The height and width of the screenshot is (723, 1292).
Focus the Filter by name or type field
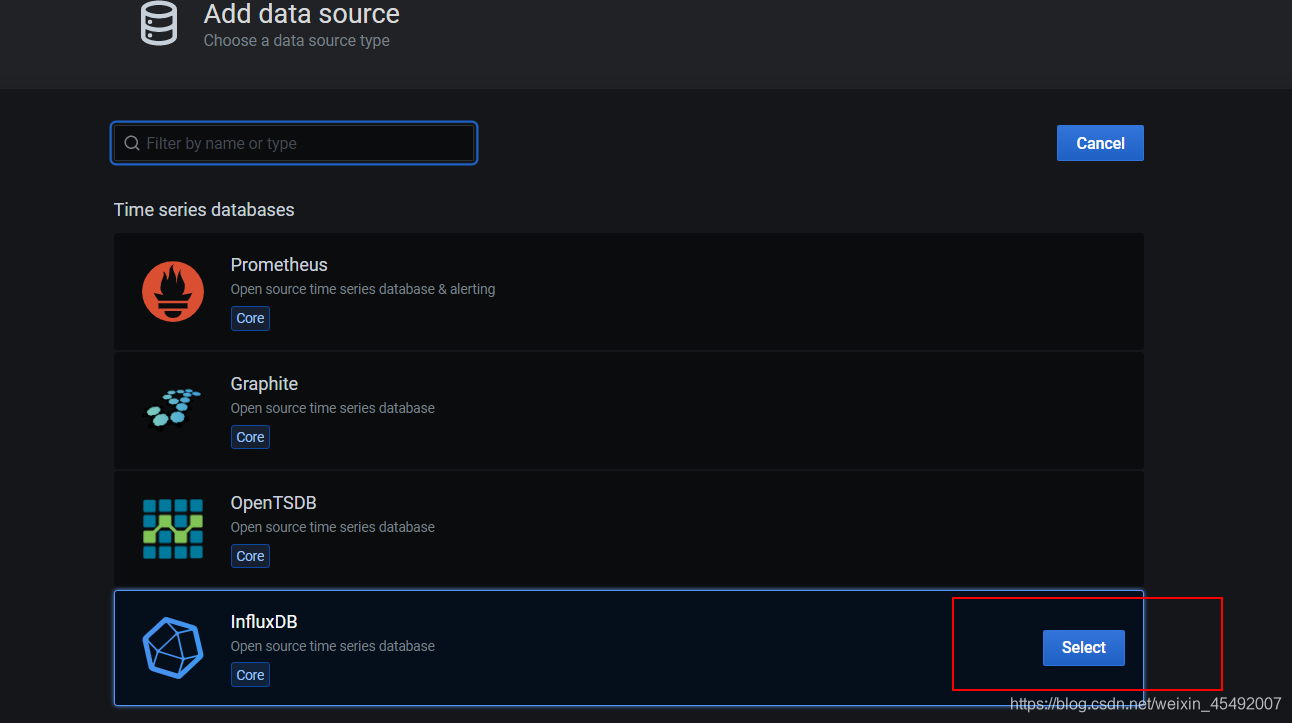[x=294, y=143]
